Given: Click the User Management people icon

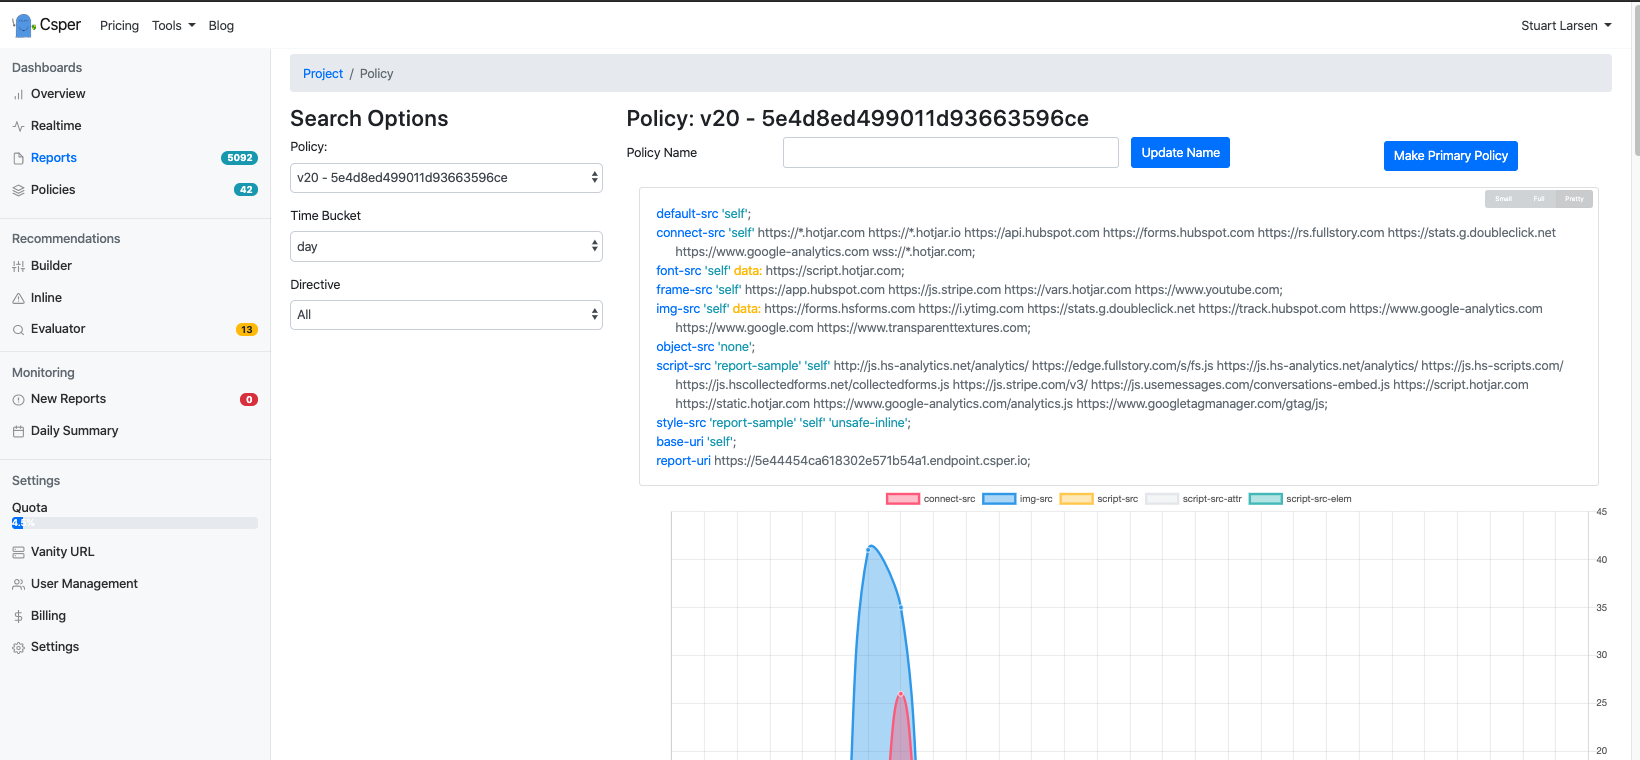Looking at the screenshot, I should click(x=18, y=584).
